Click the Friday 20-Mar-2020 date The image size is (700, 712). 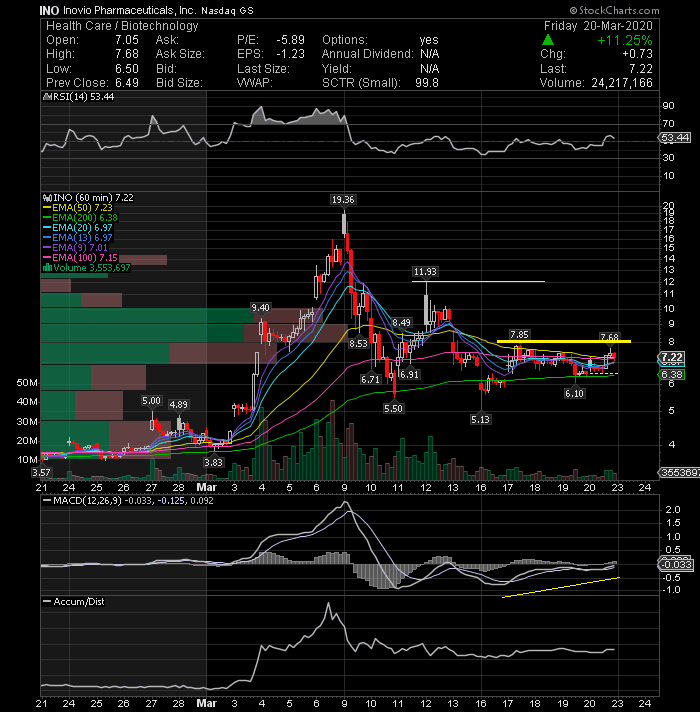[598, 26]
